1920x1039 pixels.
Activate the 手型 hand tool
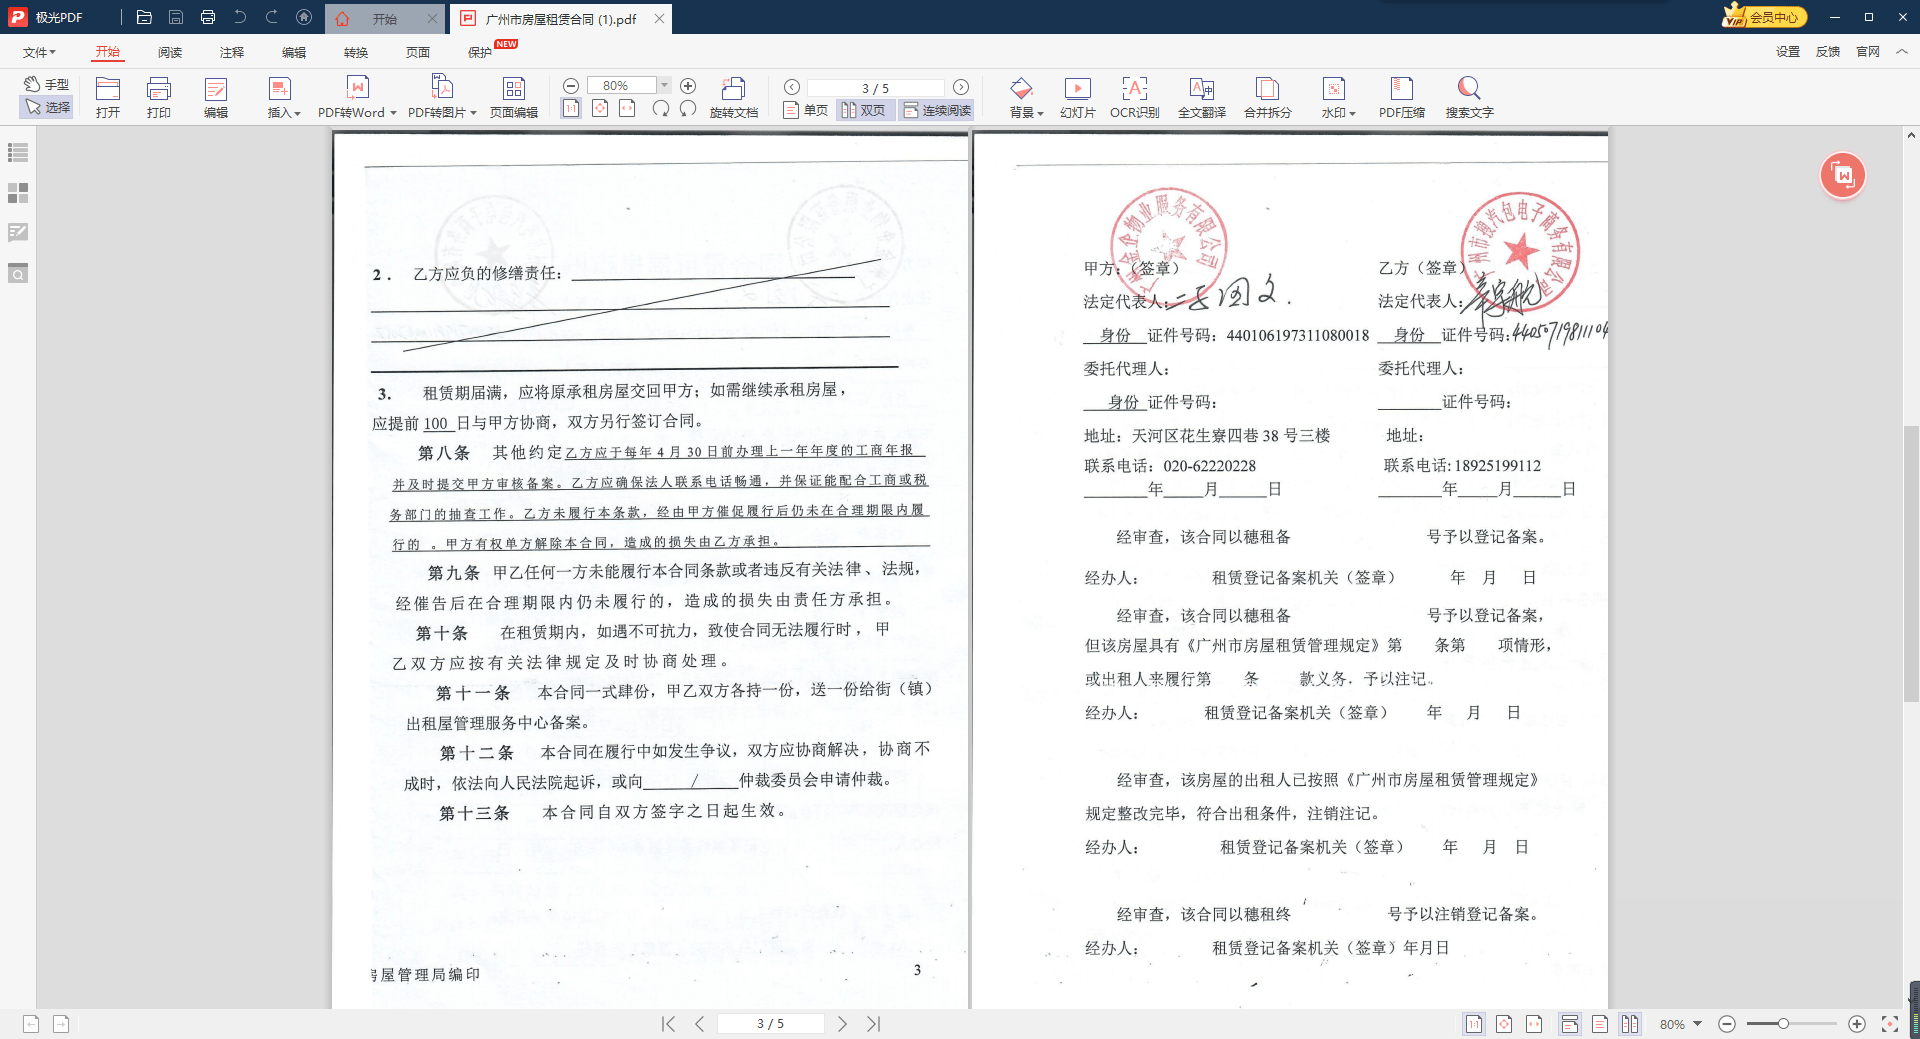(47, 84)
